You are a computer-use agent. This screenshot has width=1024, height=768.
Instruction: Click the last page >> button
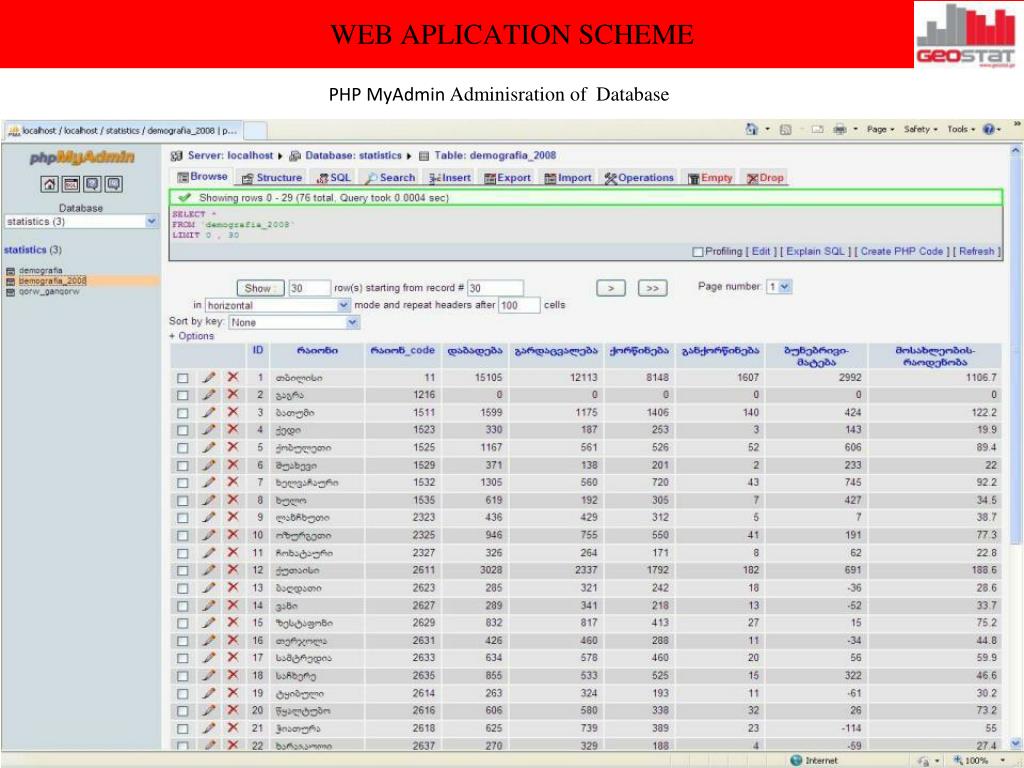pyautogui.click(x=652, y=288)
